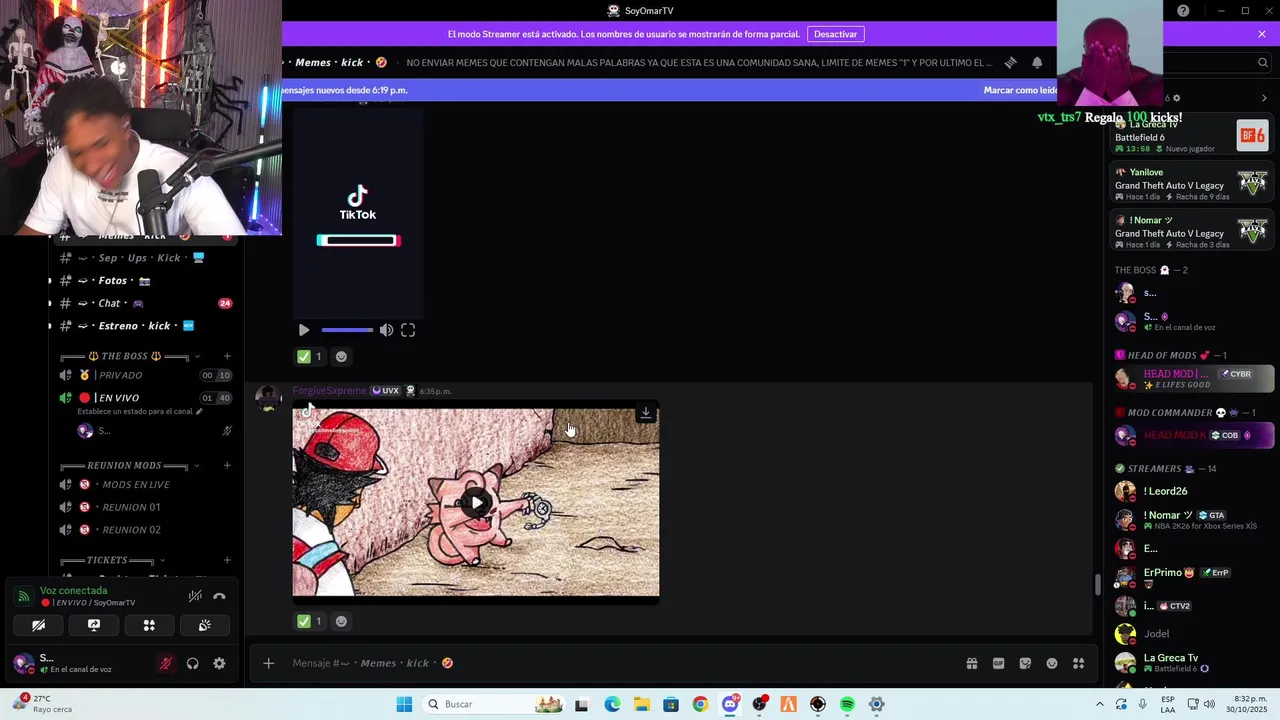Add a reaction under the cartoon video
The height and width of the screenshot is (720, 1280).
[x=341, y=621]
